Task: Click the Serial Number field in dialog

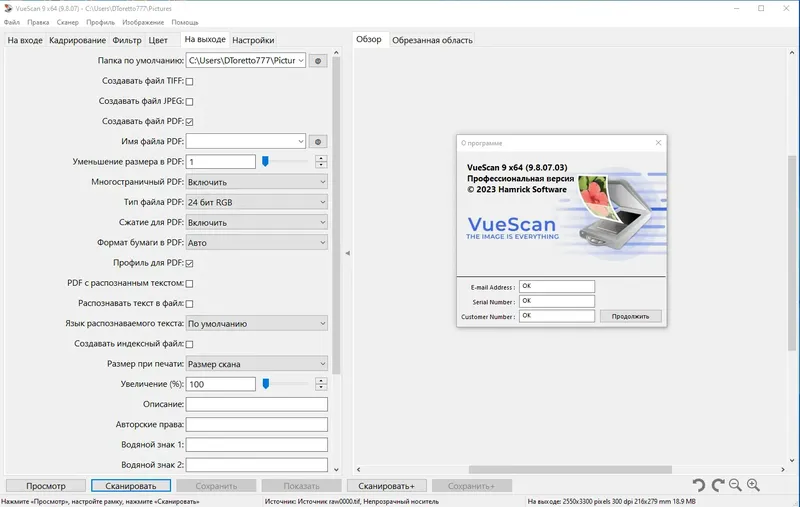Action: 557,301
